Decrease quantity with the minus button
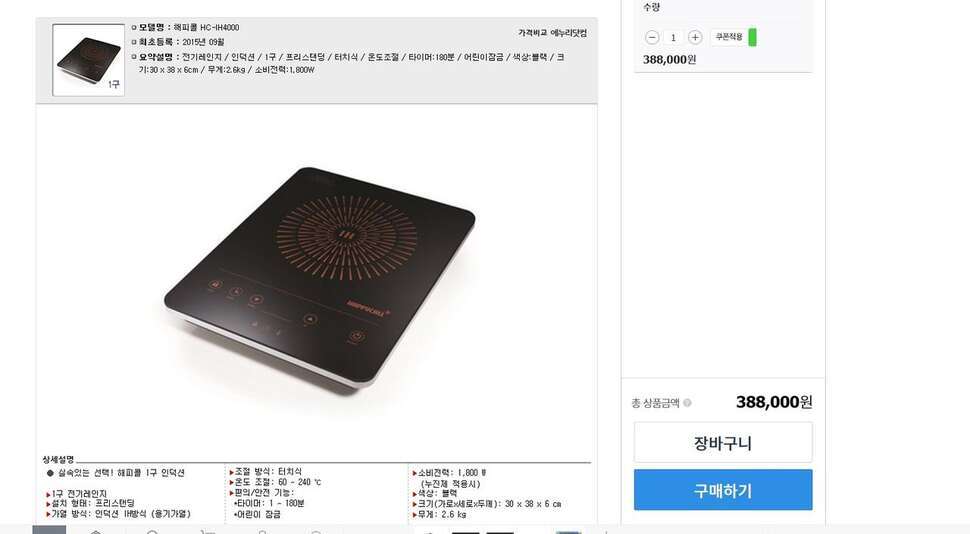This screenshot has width=970, height=534. click(651, 37)
